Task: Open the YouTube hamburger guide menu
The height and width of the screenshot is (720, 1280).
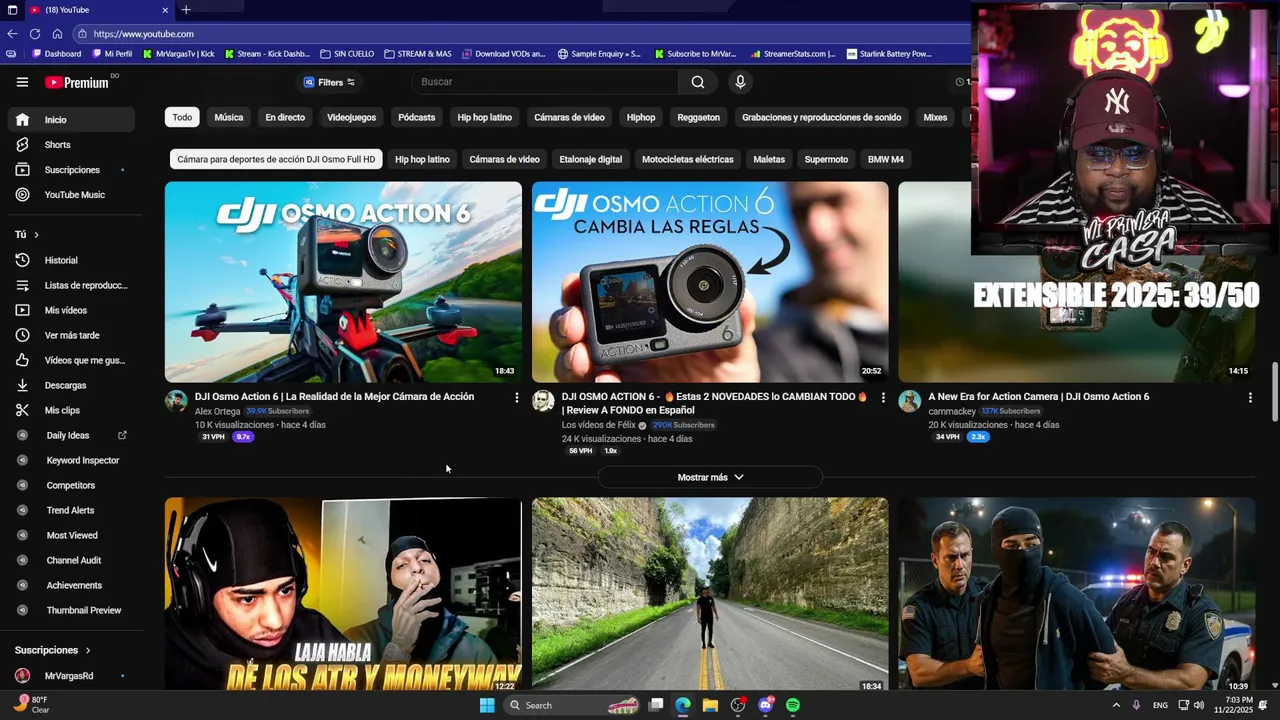Action: pos(22,82)
